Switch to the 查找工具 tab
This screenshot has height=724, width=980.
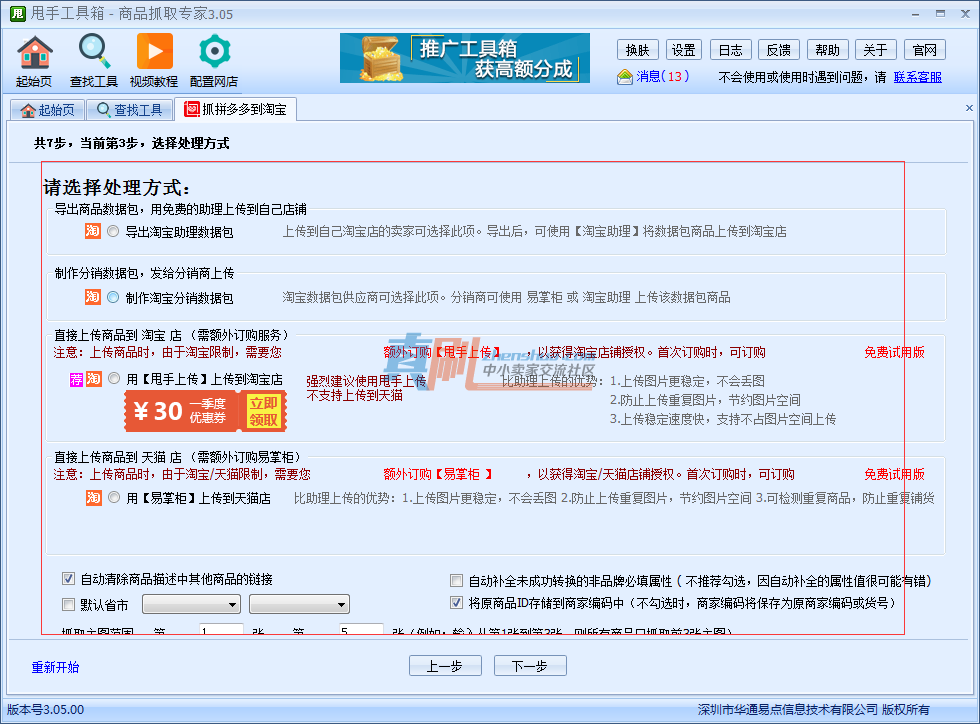129,110
